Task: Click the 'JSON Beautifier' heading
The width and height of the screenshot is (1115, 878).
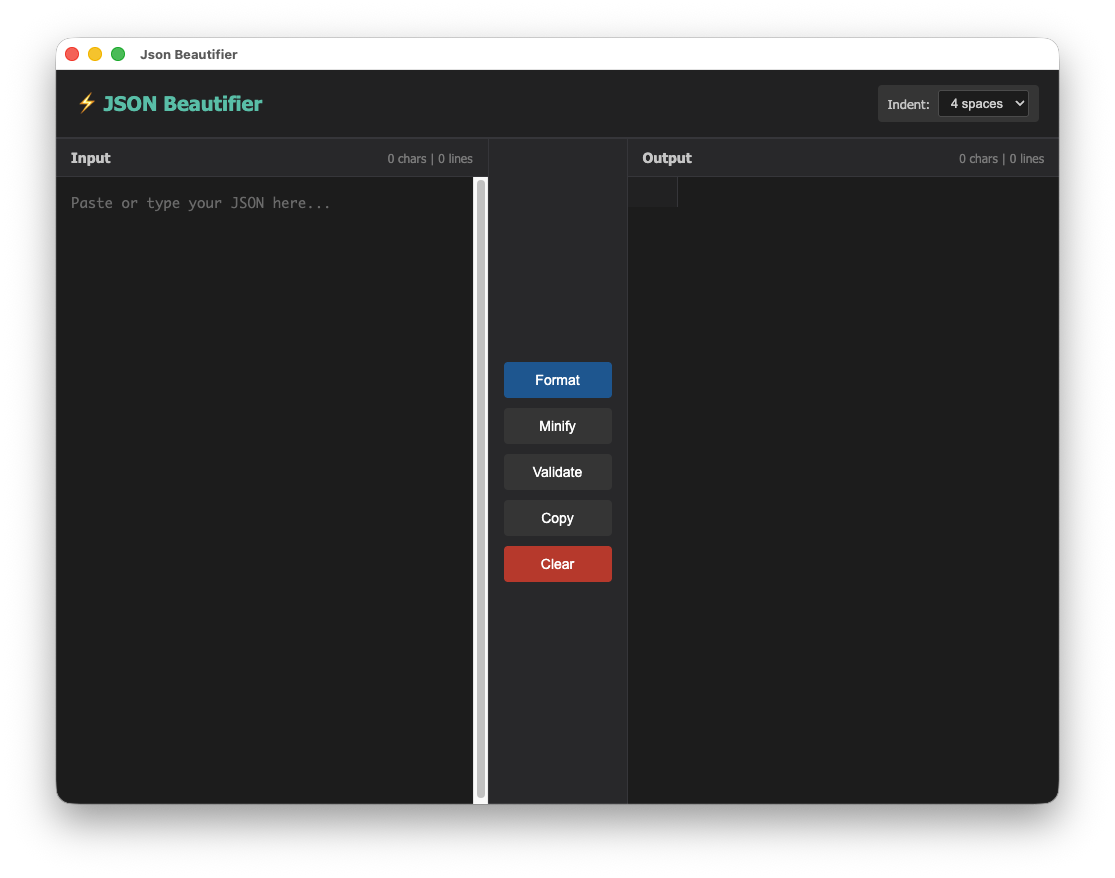Action: 183,103
